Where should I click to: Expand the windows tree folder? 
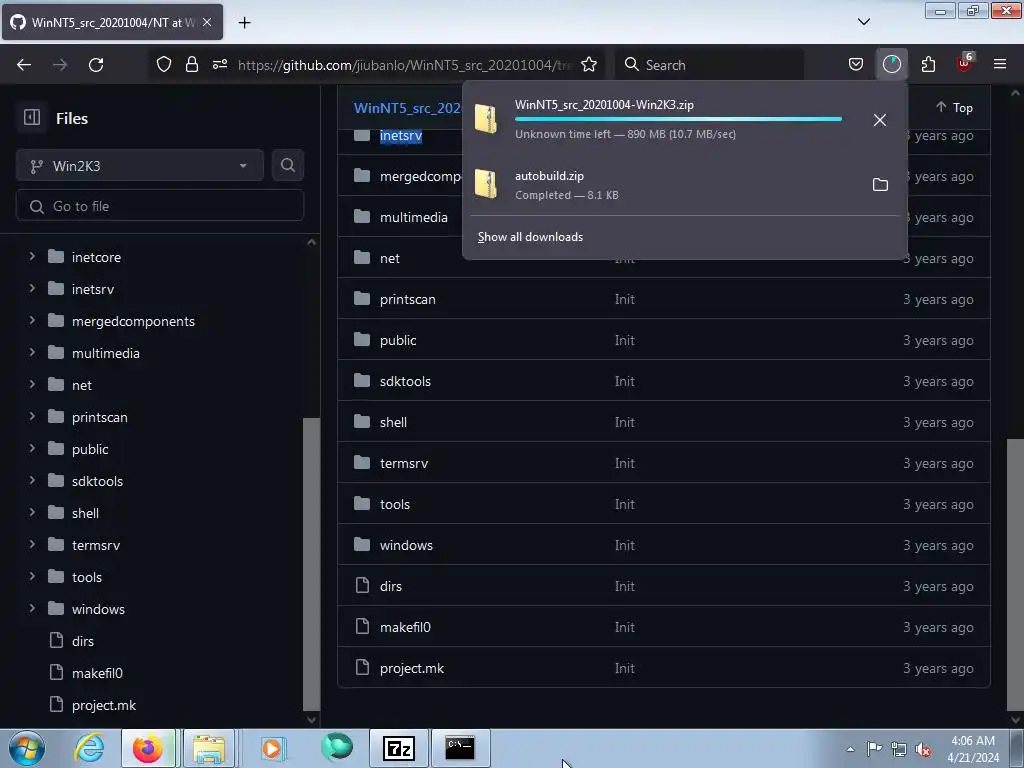pyautogui.click(x=32, y=609)
